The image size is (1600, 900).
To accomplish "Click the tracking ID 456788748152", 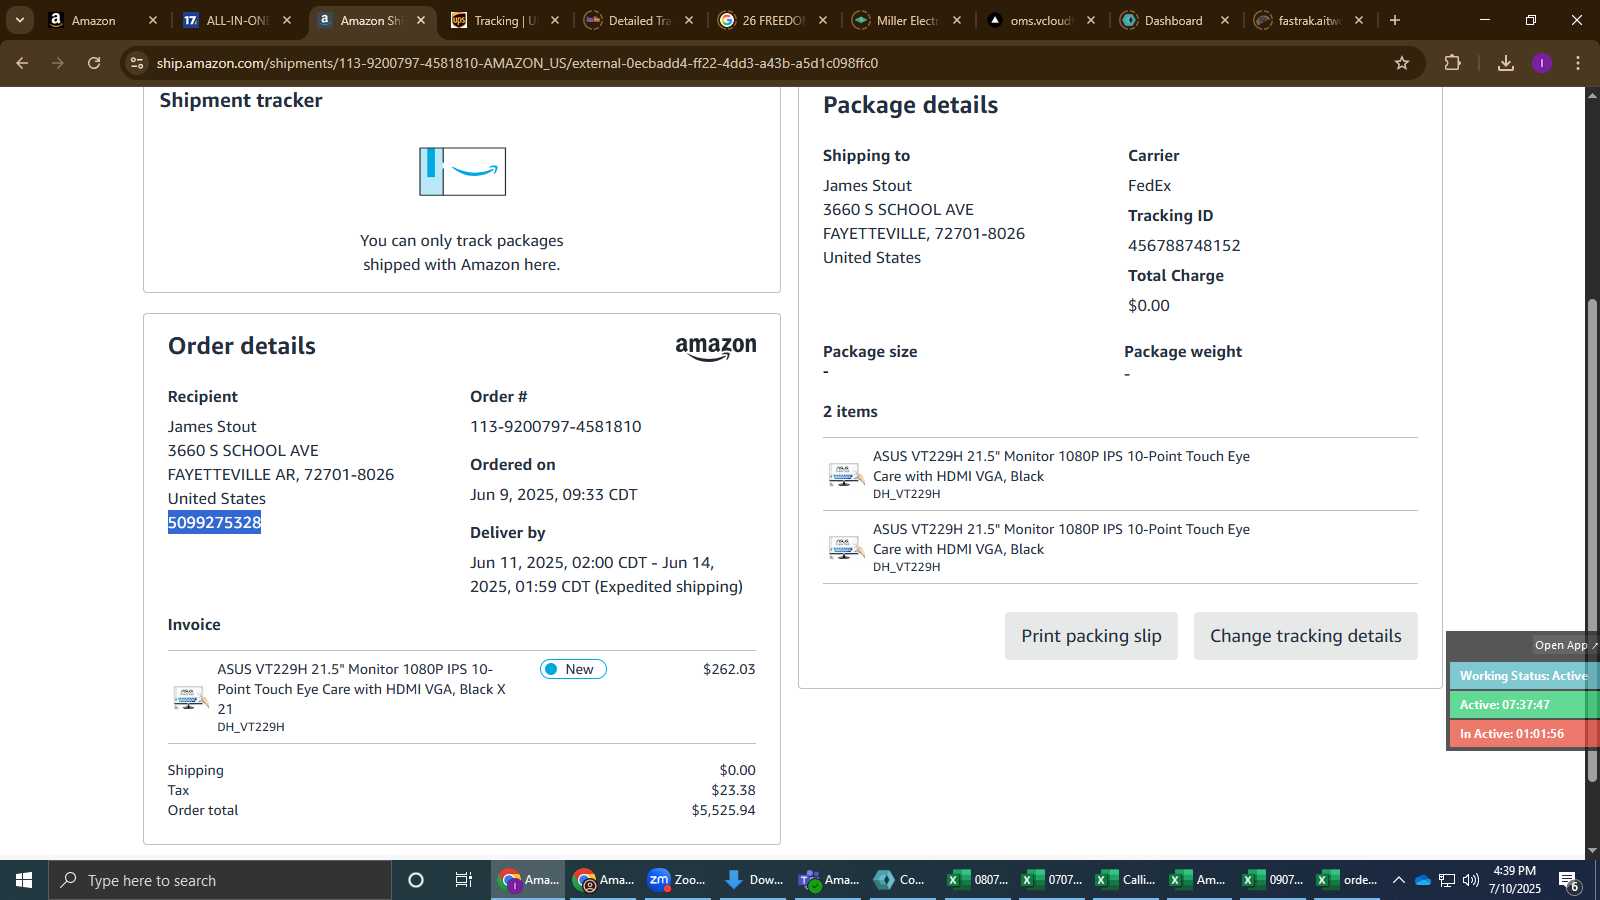I will [x=1184, y=245].
